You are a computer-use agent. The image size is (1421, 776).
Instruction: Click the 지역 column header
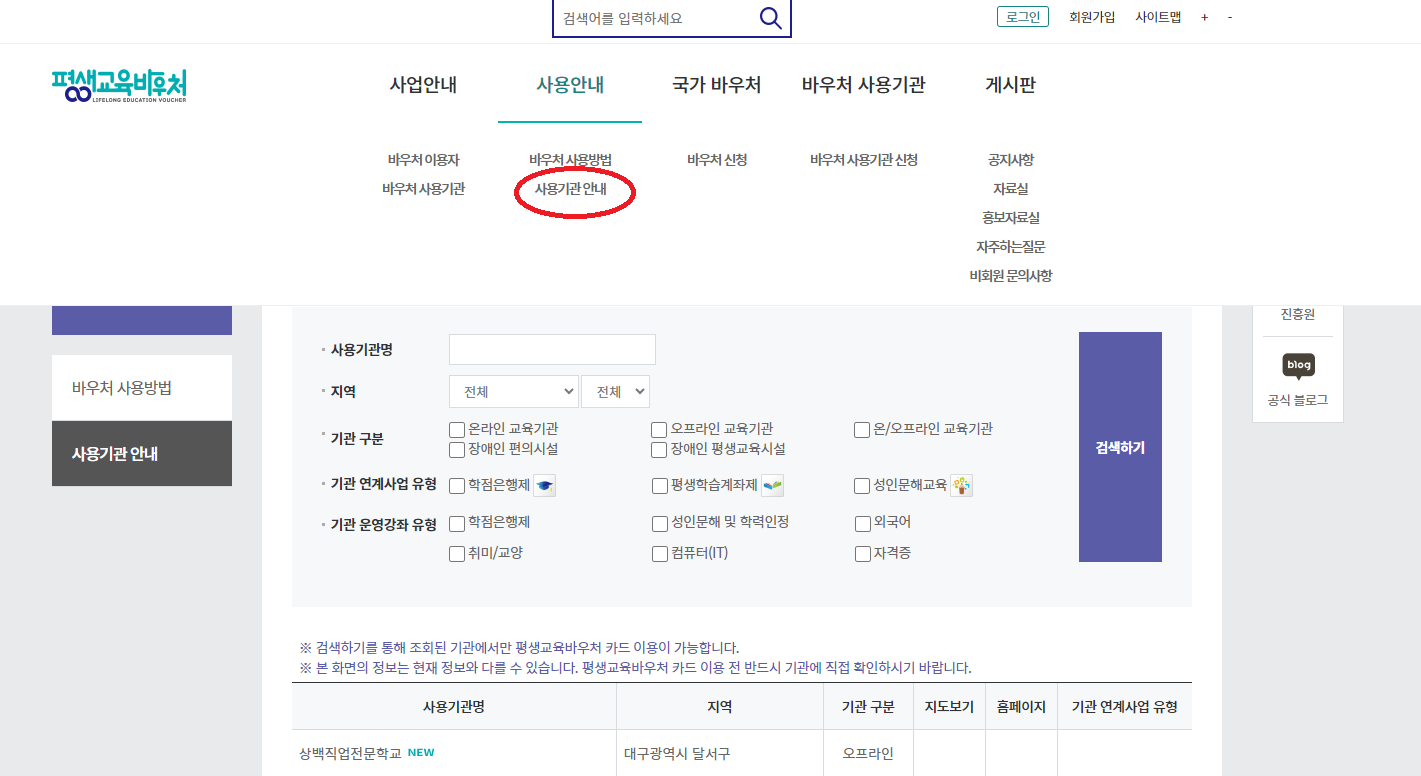[719, 707]
